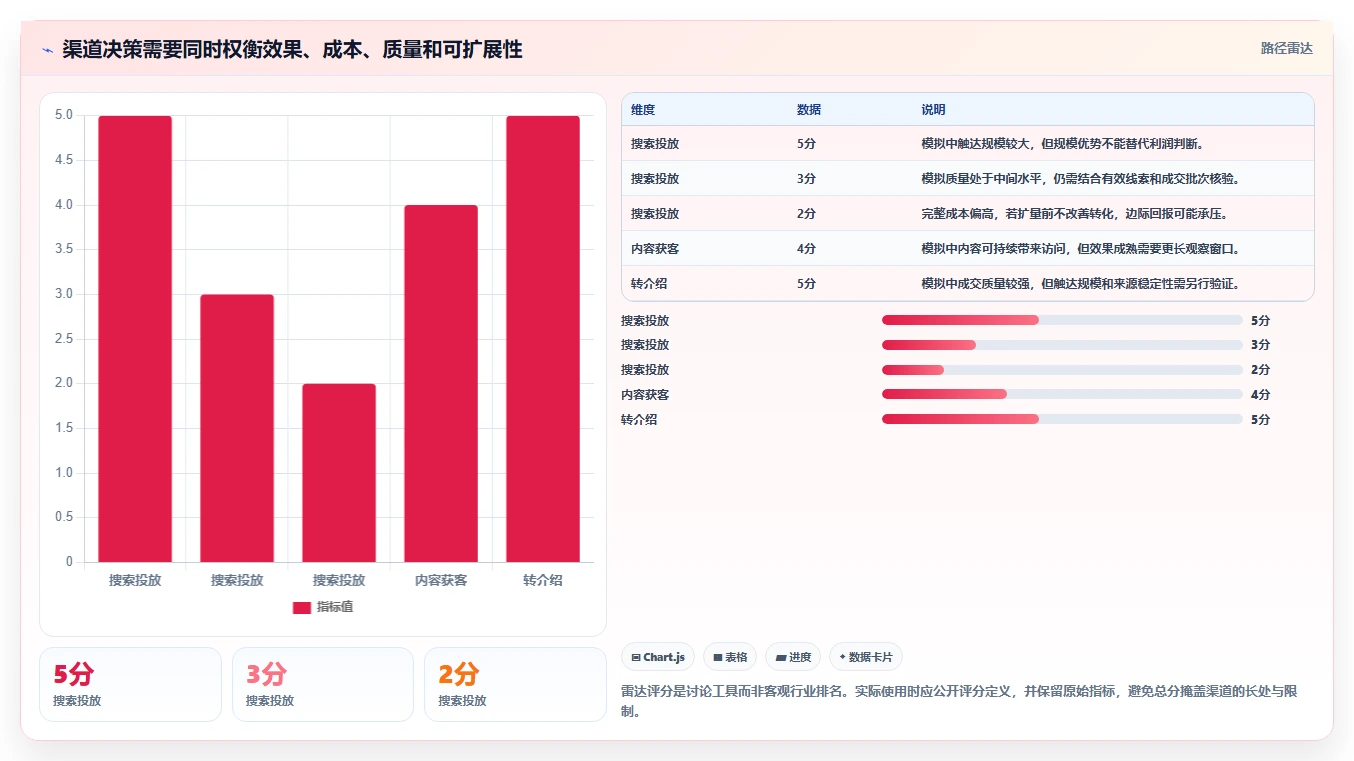Click the lightning icon before the slide title
Viewport: 1354px width, 761px height.
[x=47, y=50]
